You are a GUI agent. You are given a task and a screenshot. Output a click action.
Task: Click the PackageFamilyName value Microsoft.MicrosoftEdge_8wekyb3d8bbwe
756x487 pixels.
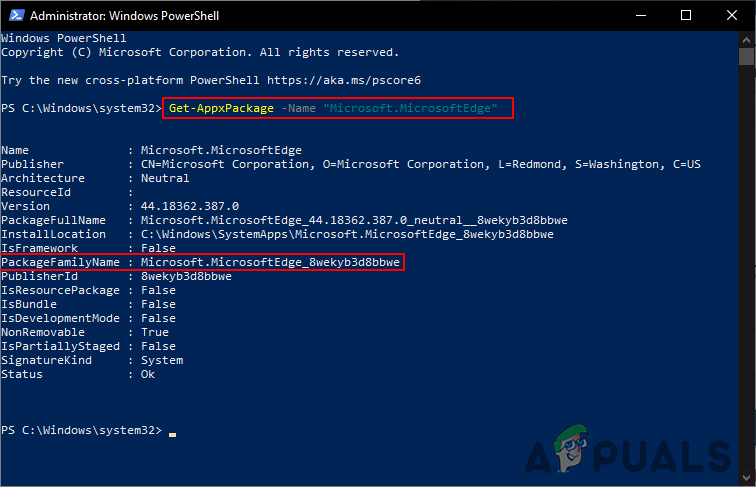pos(271,262)
